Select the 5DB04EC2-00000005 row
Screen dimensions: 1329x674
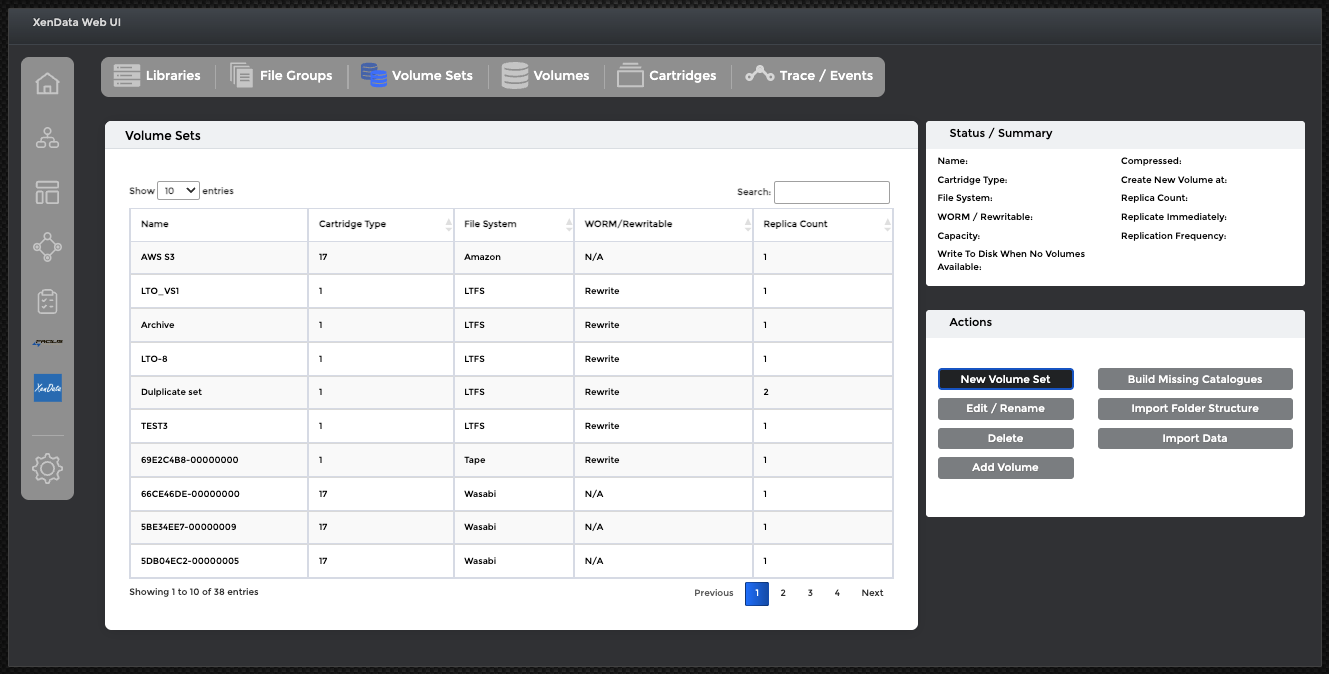tap(511, 561)
